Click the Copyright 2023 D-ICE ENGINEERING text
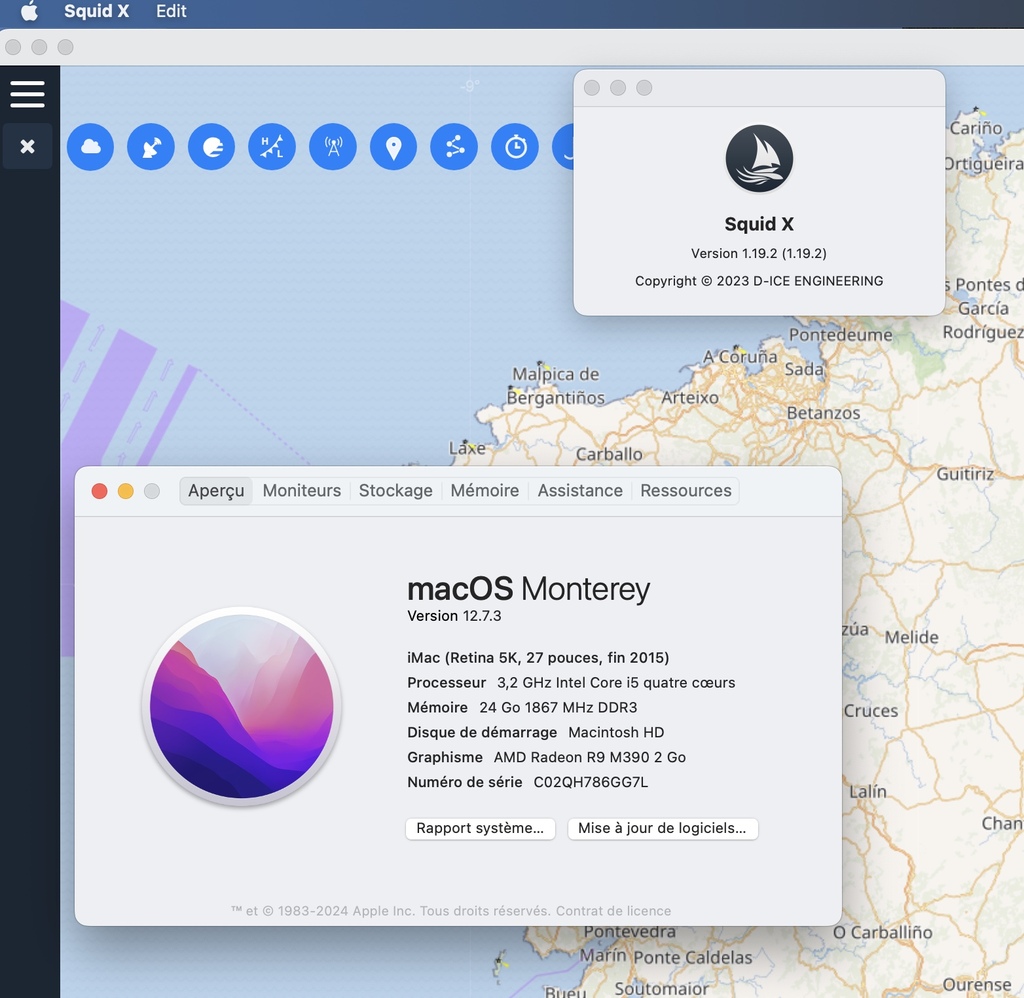 (x=759, y=281)
